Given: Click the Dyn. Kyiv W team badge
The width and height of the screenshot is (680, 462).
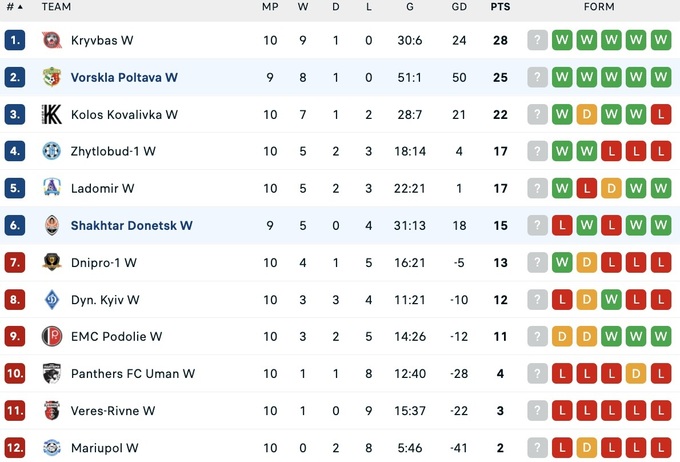Looking at the screenshot, I should (x=52, y=300).
